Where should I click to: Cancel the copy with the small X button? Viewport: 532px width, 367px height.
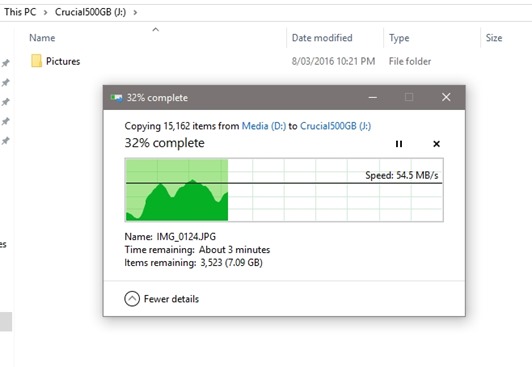coord(437,144)
